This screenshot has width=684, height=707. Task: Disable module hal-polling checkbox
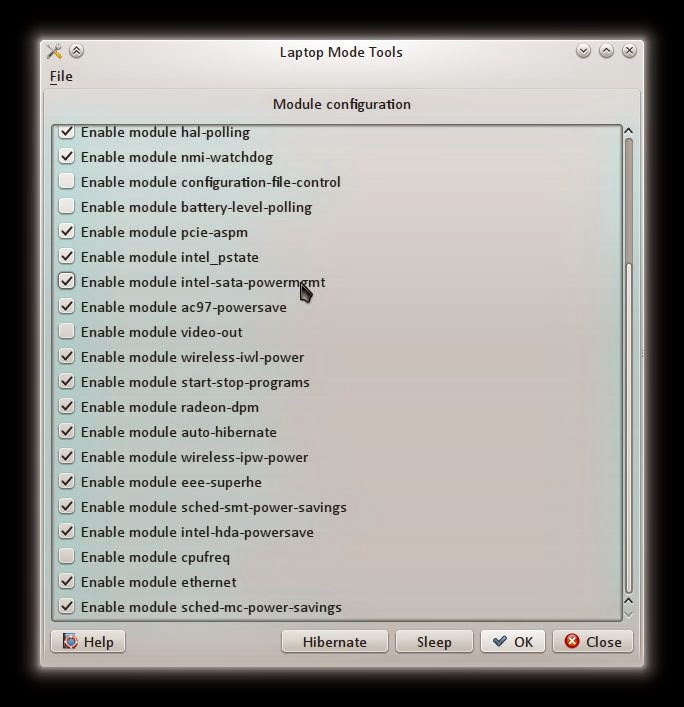(x=67, y=132)
